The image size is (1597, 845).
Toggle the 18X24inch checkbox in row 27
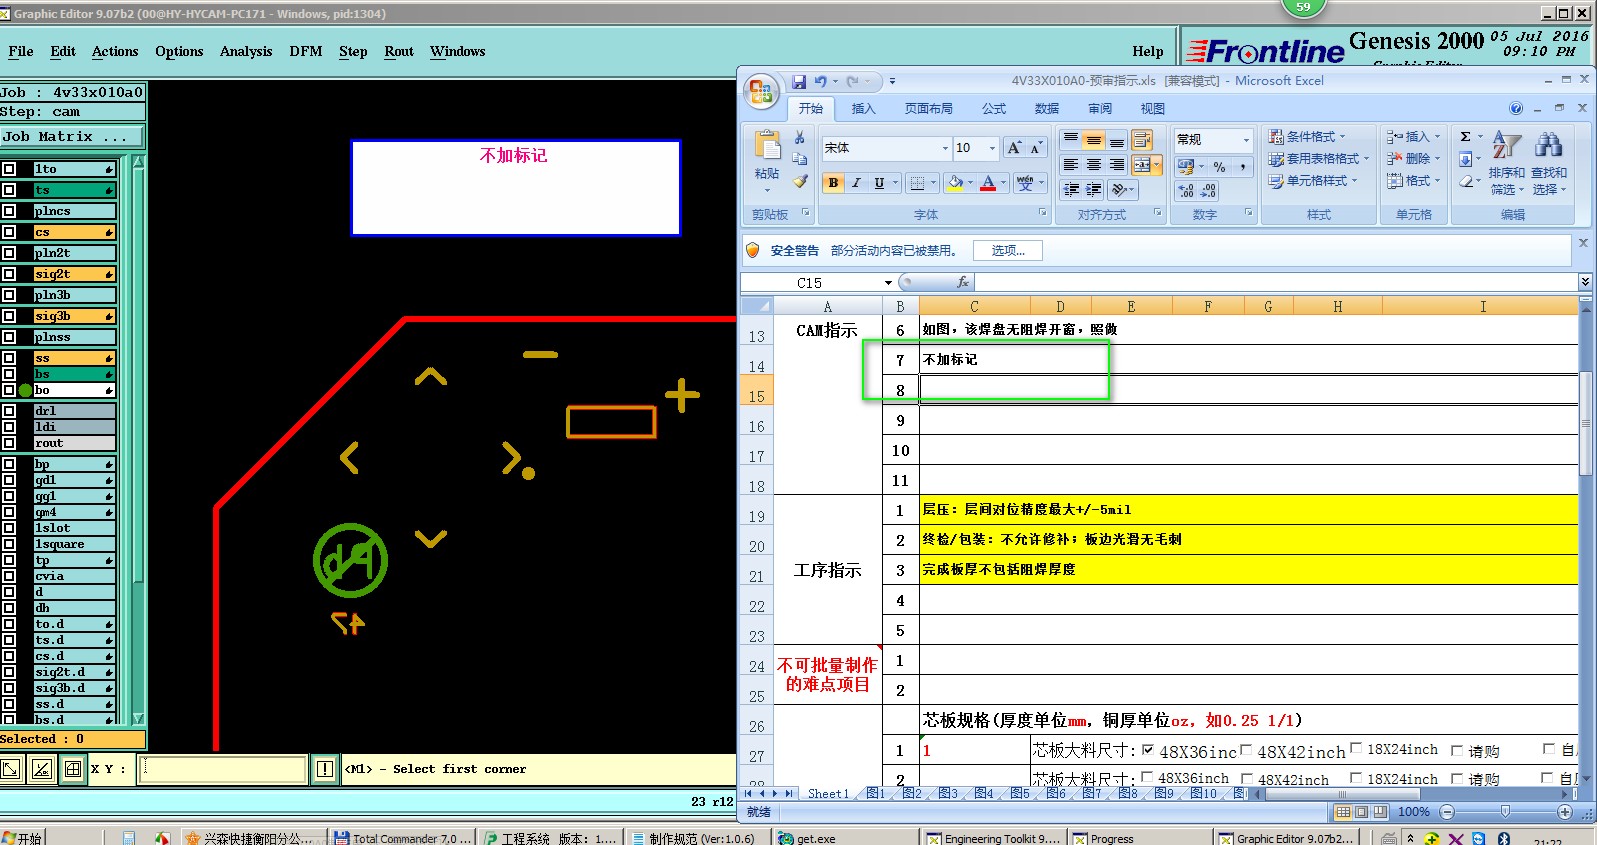tap(1356, 748)
